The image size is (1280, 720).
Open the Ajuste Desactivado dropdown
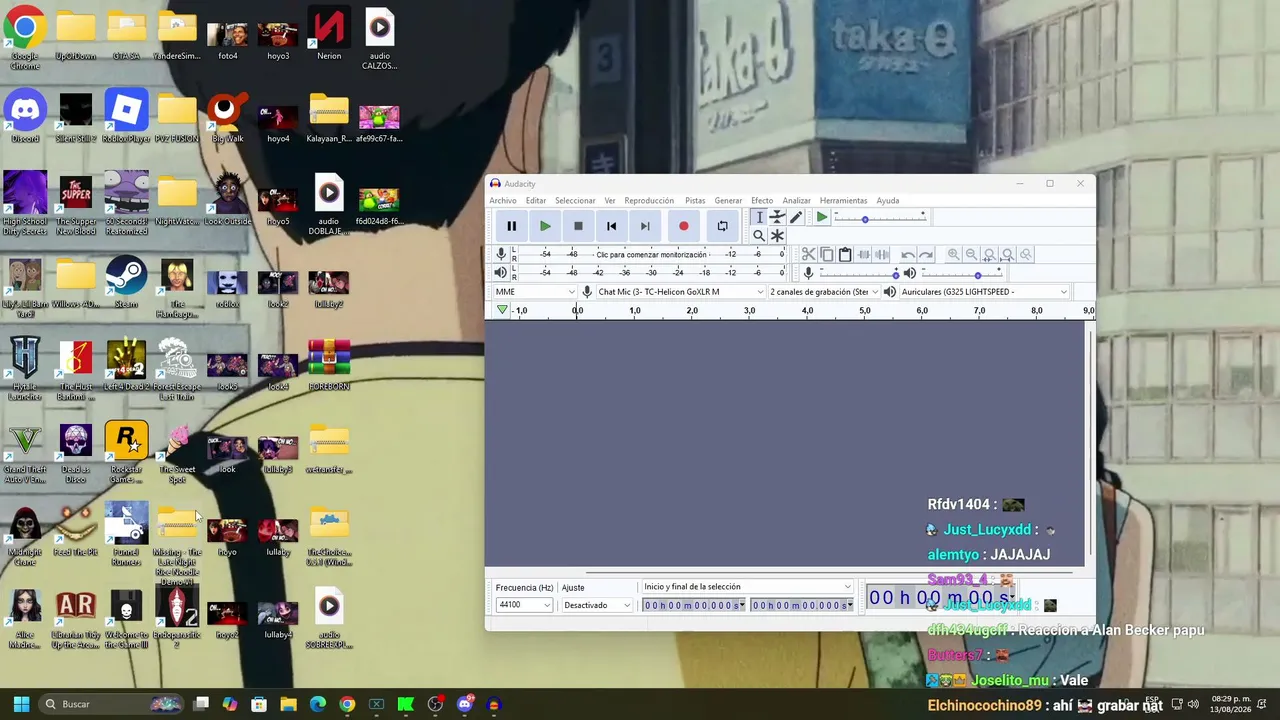pyautogui.click(x=597, y=605)
